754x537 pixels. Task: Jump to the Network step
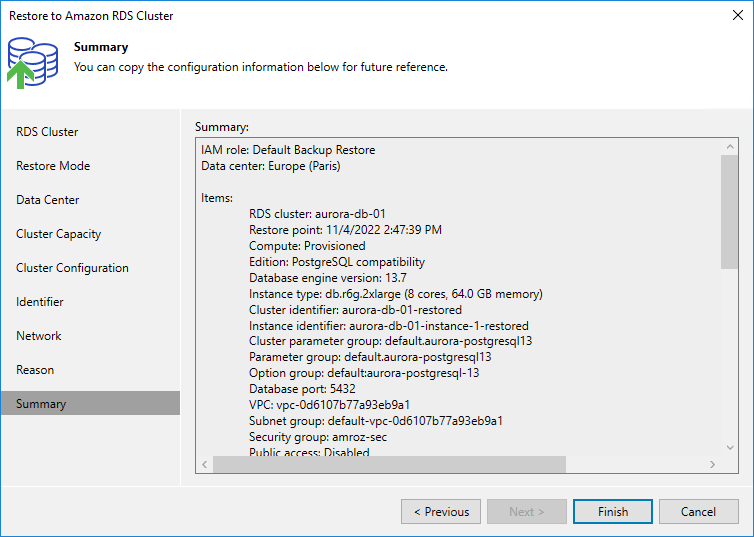(39, 336)
